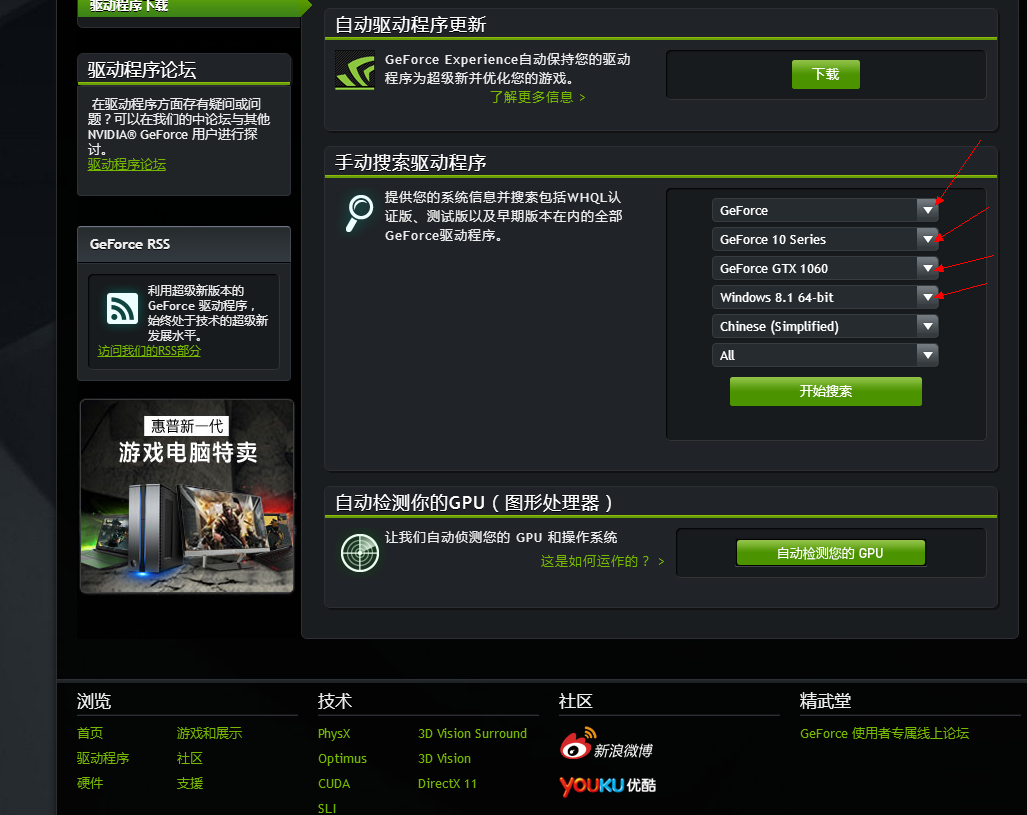Open the Sina Weibo logo link
Image resolution: width=1027 pixels, height=815 pixels.
[x=607, y=744]
